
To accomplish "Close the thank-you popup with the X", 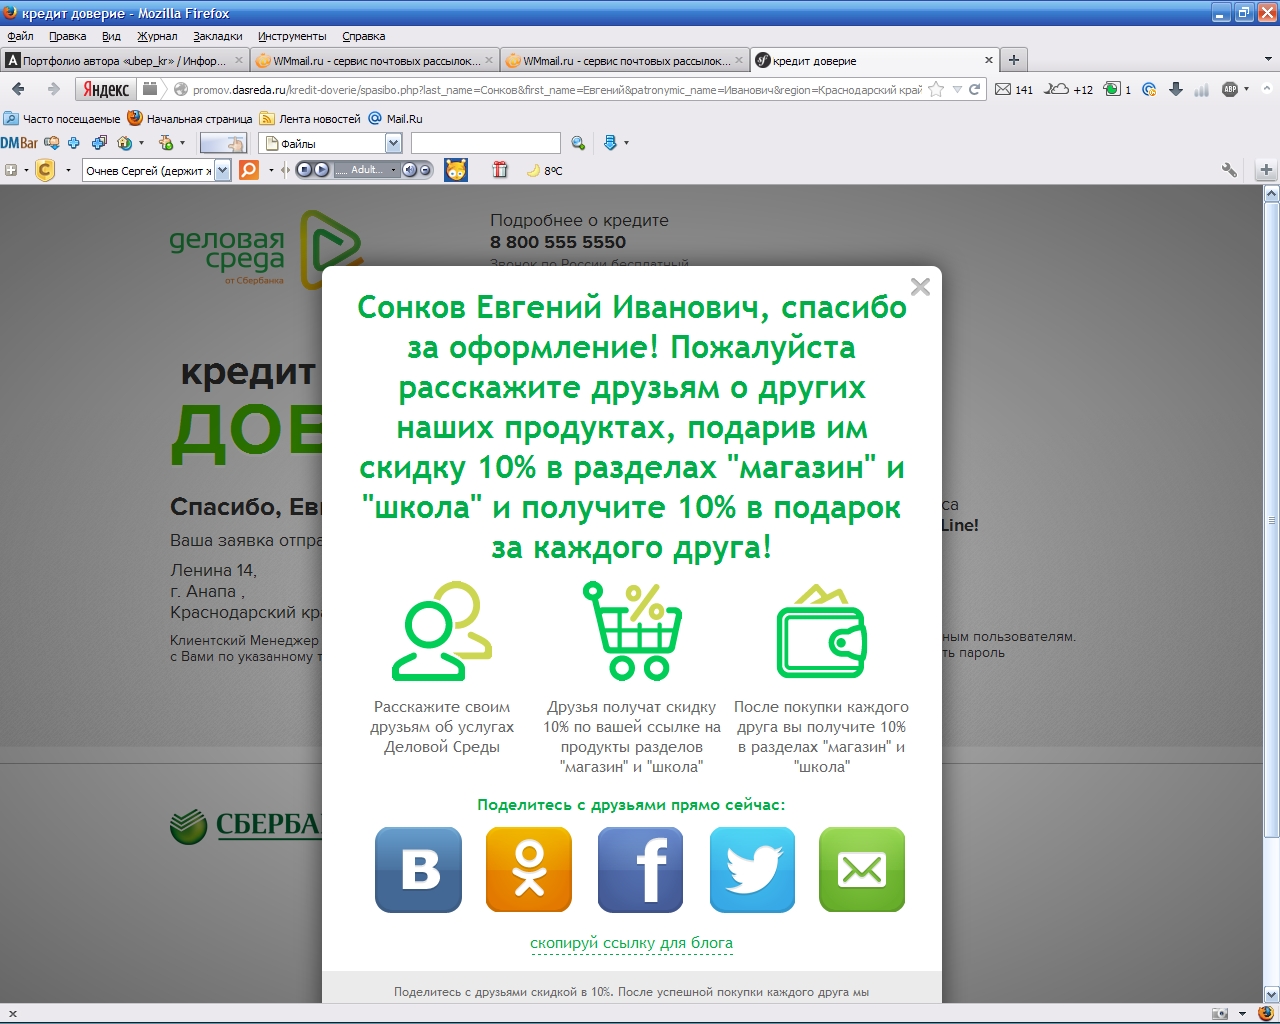I will [920, 287].
